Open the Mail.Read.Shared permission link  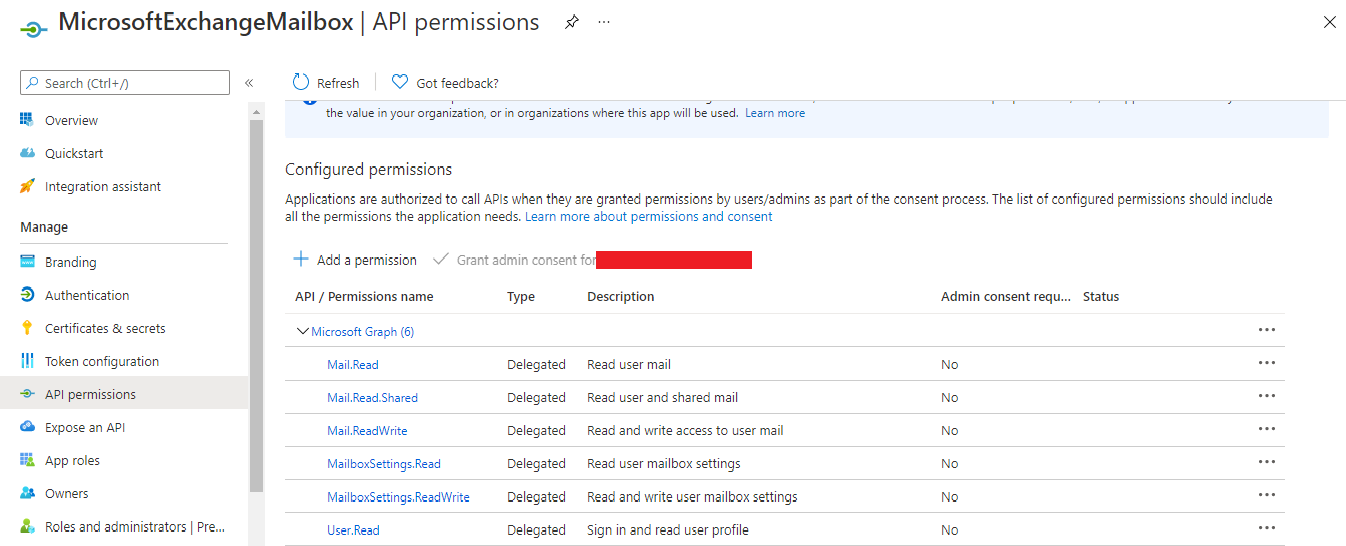click(x=372, y=397)
